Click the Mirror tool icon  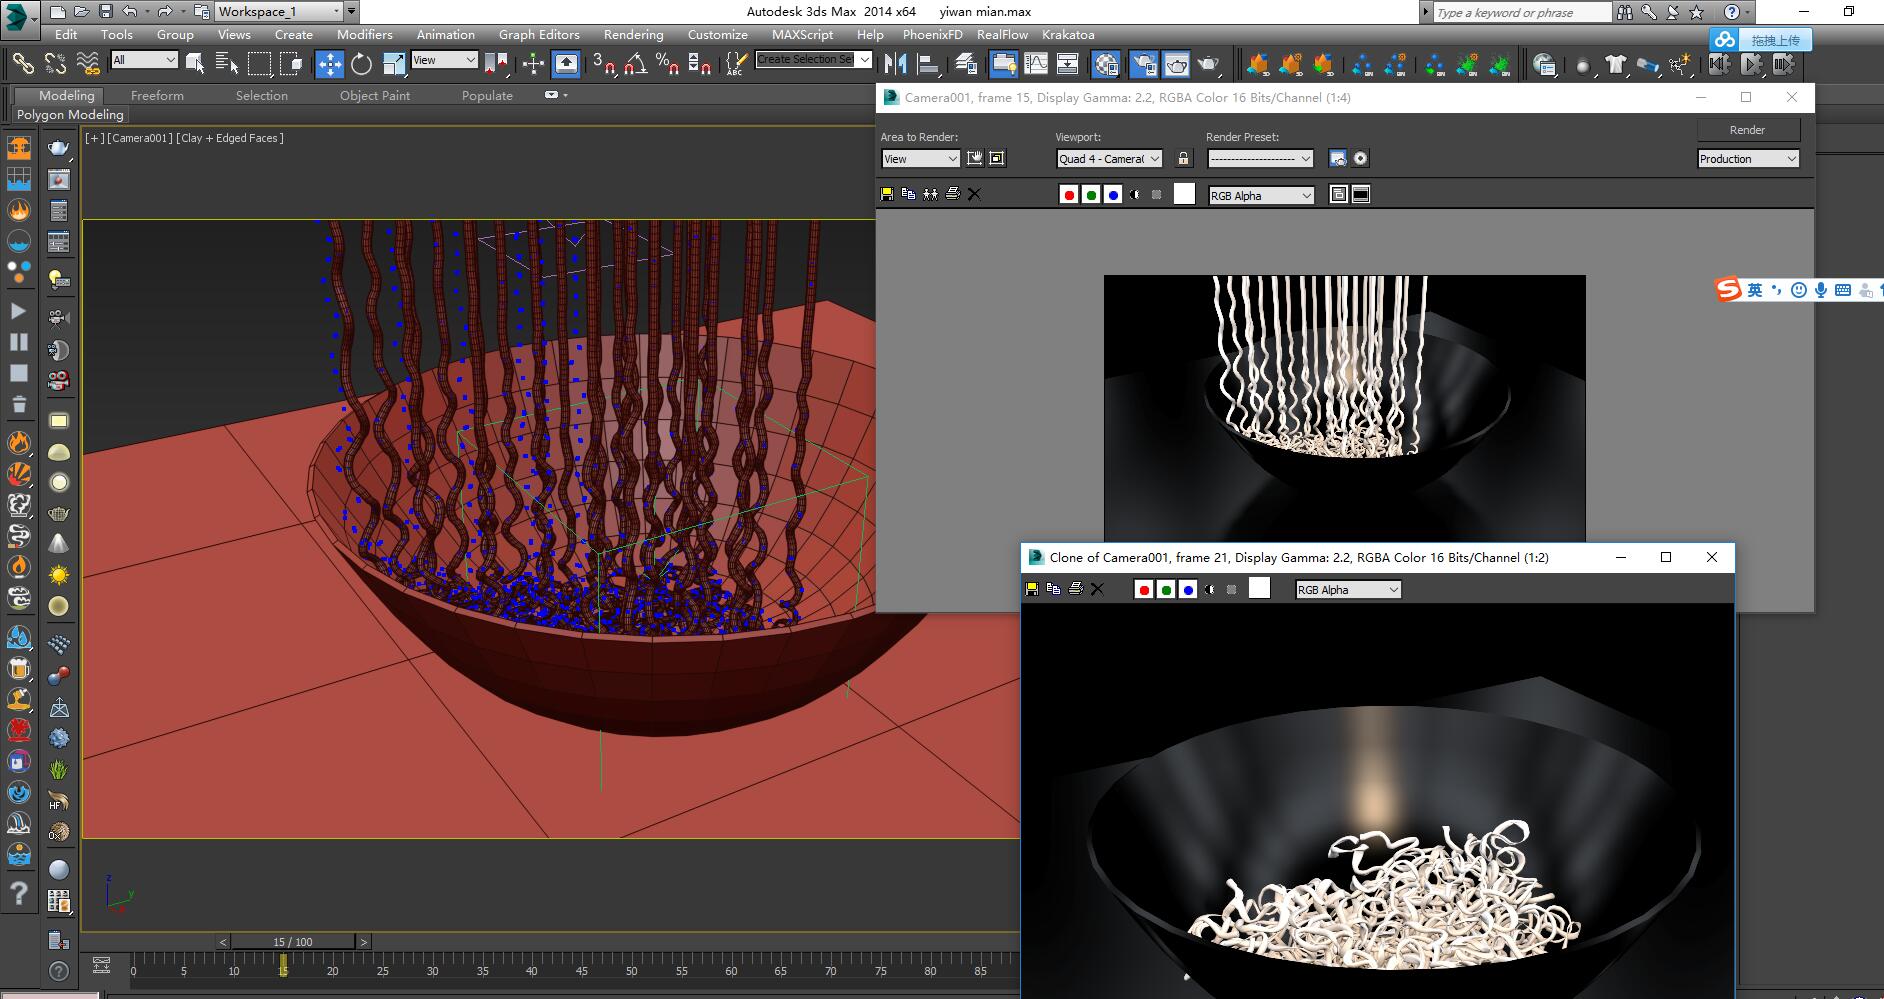coord(896,64)
